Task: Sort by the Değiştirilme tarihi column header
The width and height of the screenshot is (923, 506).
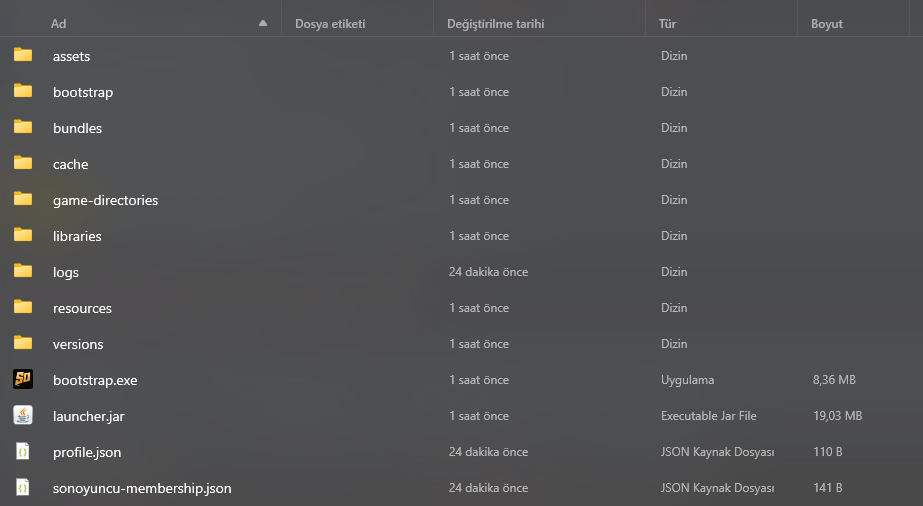Action: pos(496,24)
